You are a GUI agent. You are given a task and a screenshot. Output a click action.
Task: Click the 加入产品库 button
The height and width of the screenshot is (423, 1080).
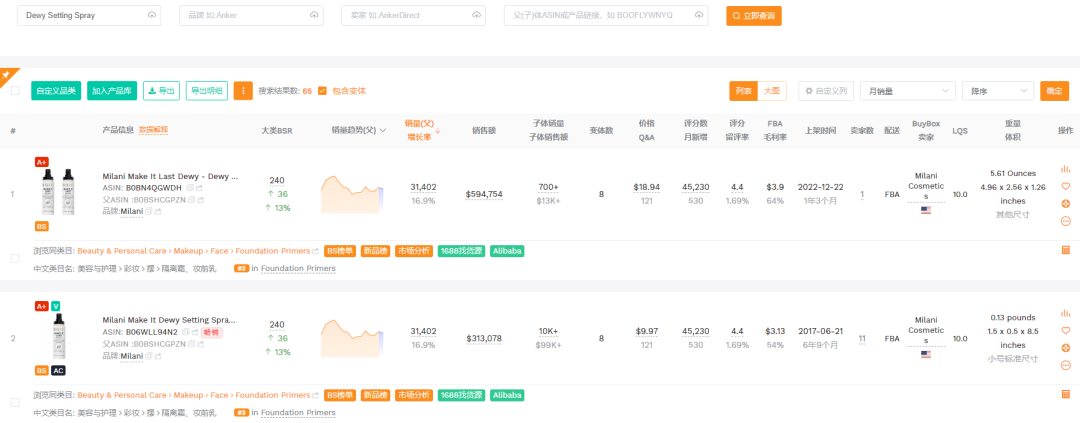(112, 91)
